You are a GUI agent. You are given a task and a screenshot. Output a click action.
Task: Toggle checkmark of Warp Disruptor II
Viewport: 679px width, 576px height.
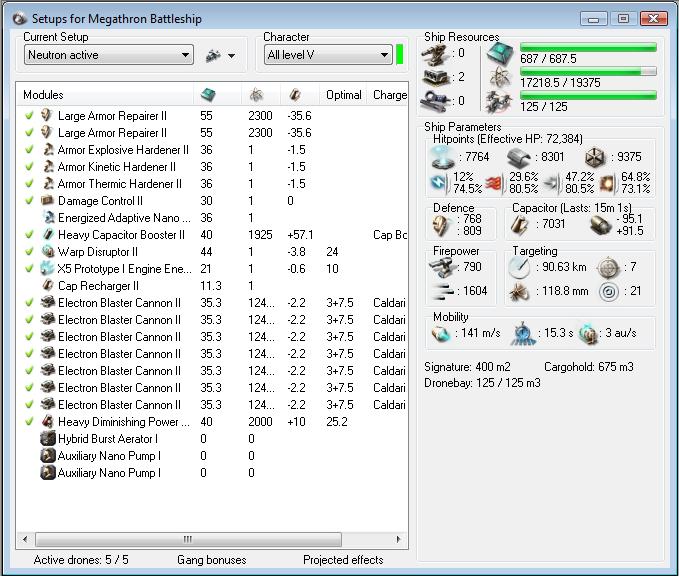[x=29, y=252]
